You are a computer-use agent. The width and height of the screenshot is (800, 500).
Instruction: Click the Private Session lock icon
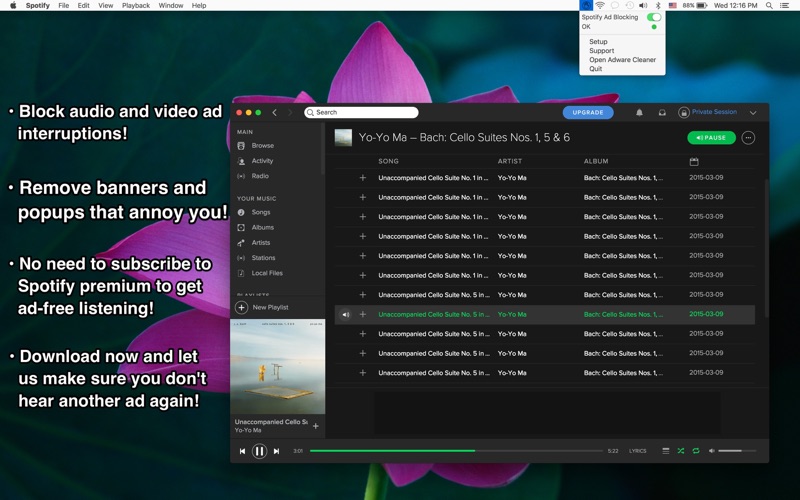684,113
